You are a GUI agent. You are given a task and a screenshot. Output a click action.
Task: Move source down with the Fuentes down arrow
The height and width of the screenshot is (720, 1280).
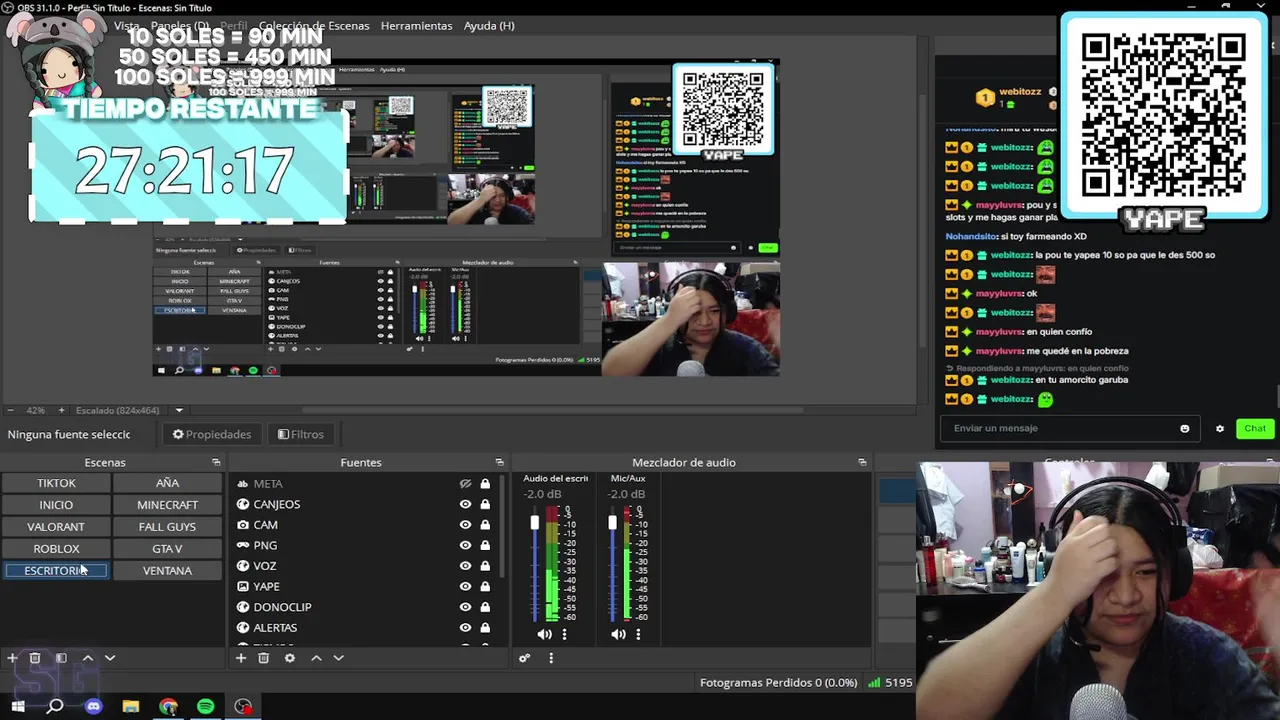[338, 658]
